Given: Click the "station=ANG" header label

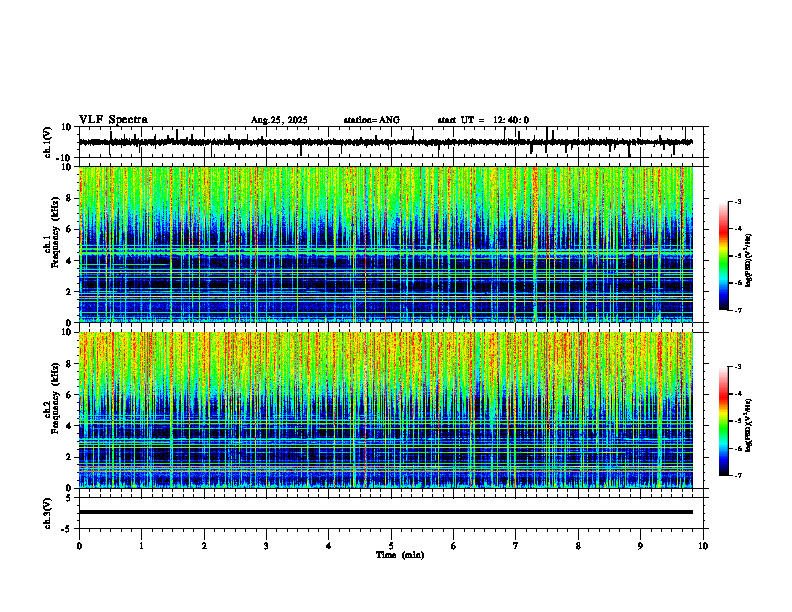Looking at the screenshot, I should pos(372,120).
